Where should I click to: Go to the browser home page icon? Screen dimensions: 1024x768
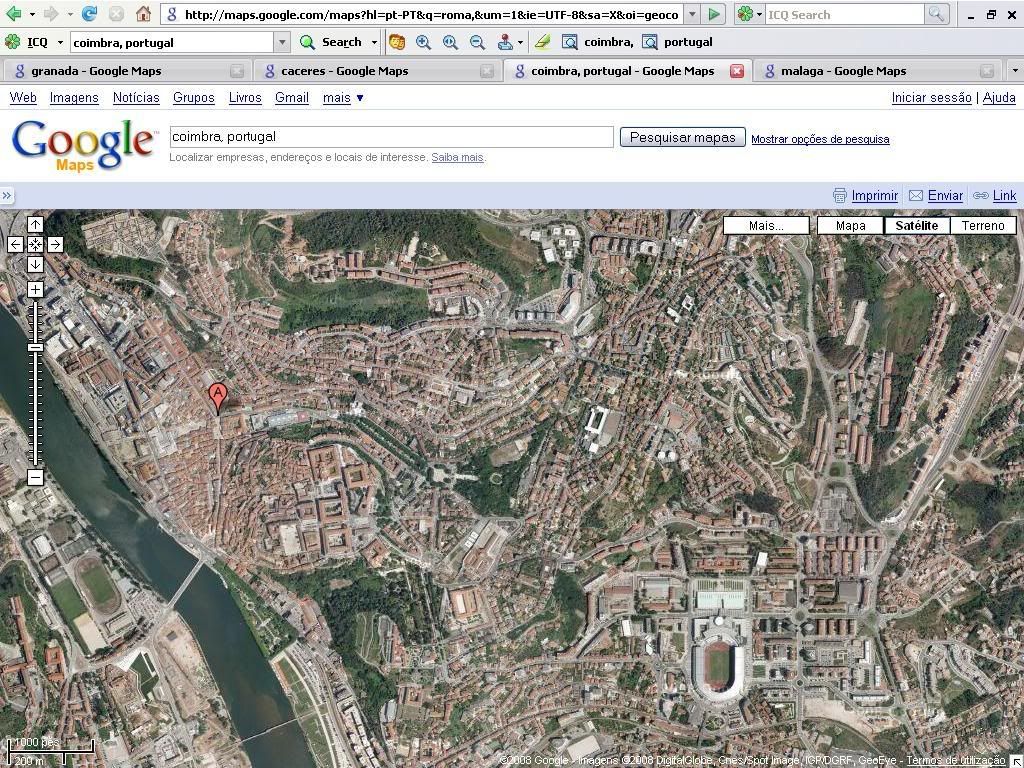point(143,14)
